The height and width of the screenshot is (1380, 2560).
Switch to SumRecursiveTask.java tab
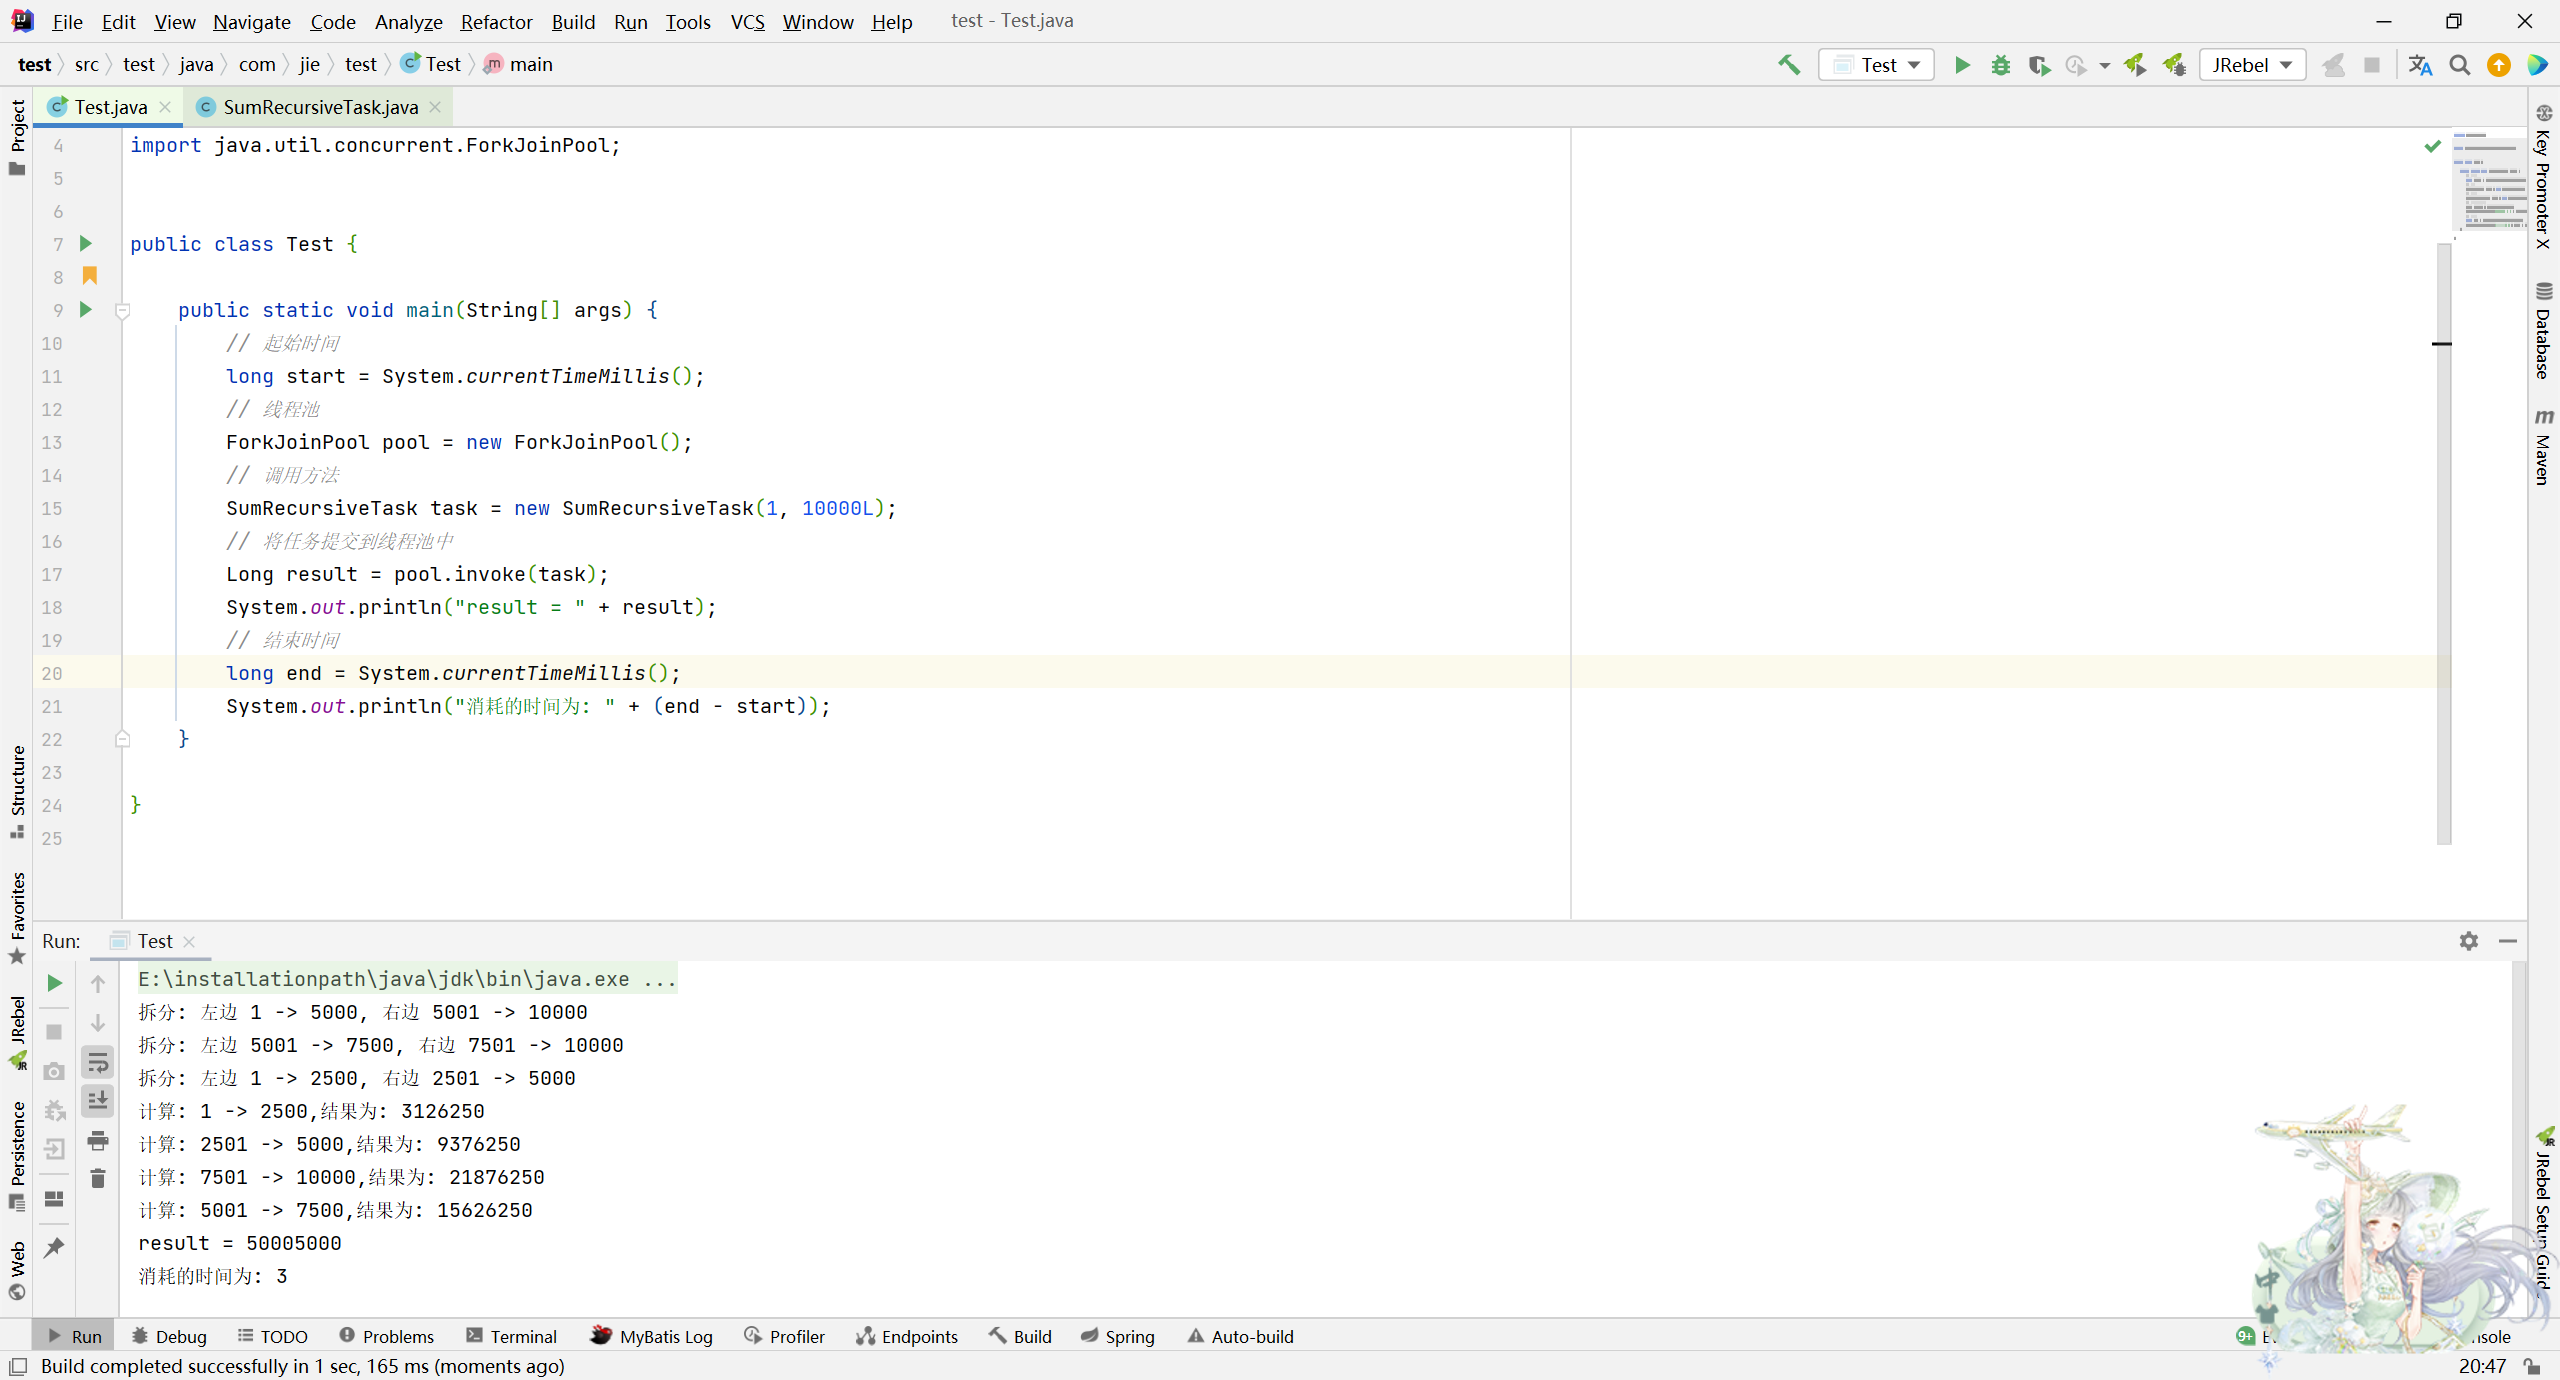[320, 107]
